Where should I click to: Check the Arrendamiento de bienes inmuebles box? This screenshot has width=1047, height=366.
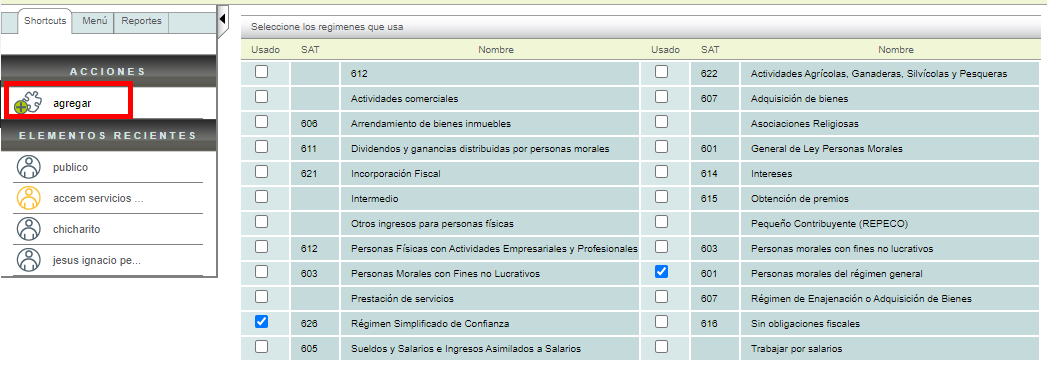(x=262, y=122)
